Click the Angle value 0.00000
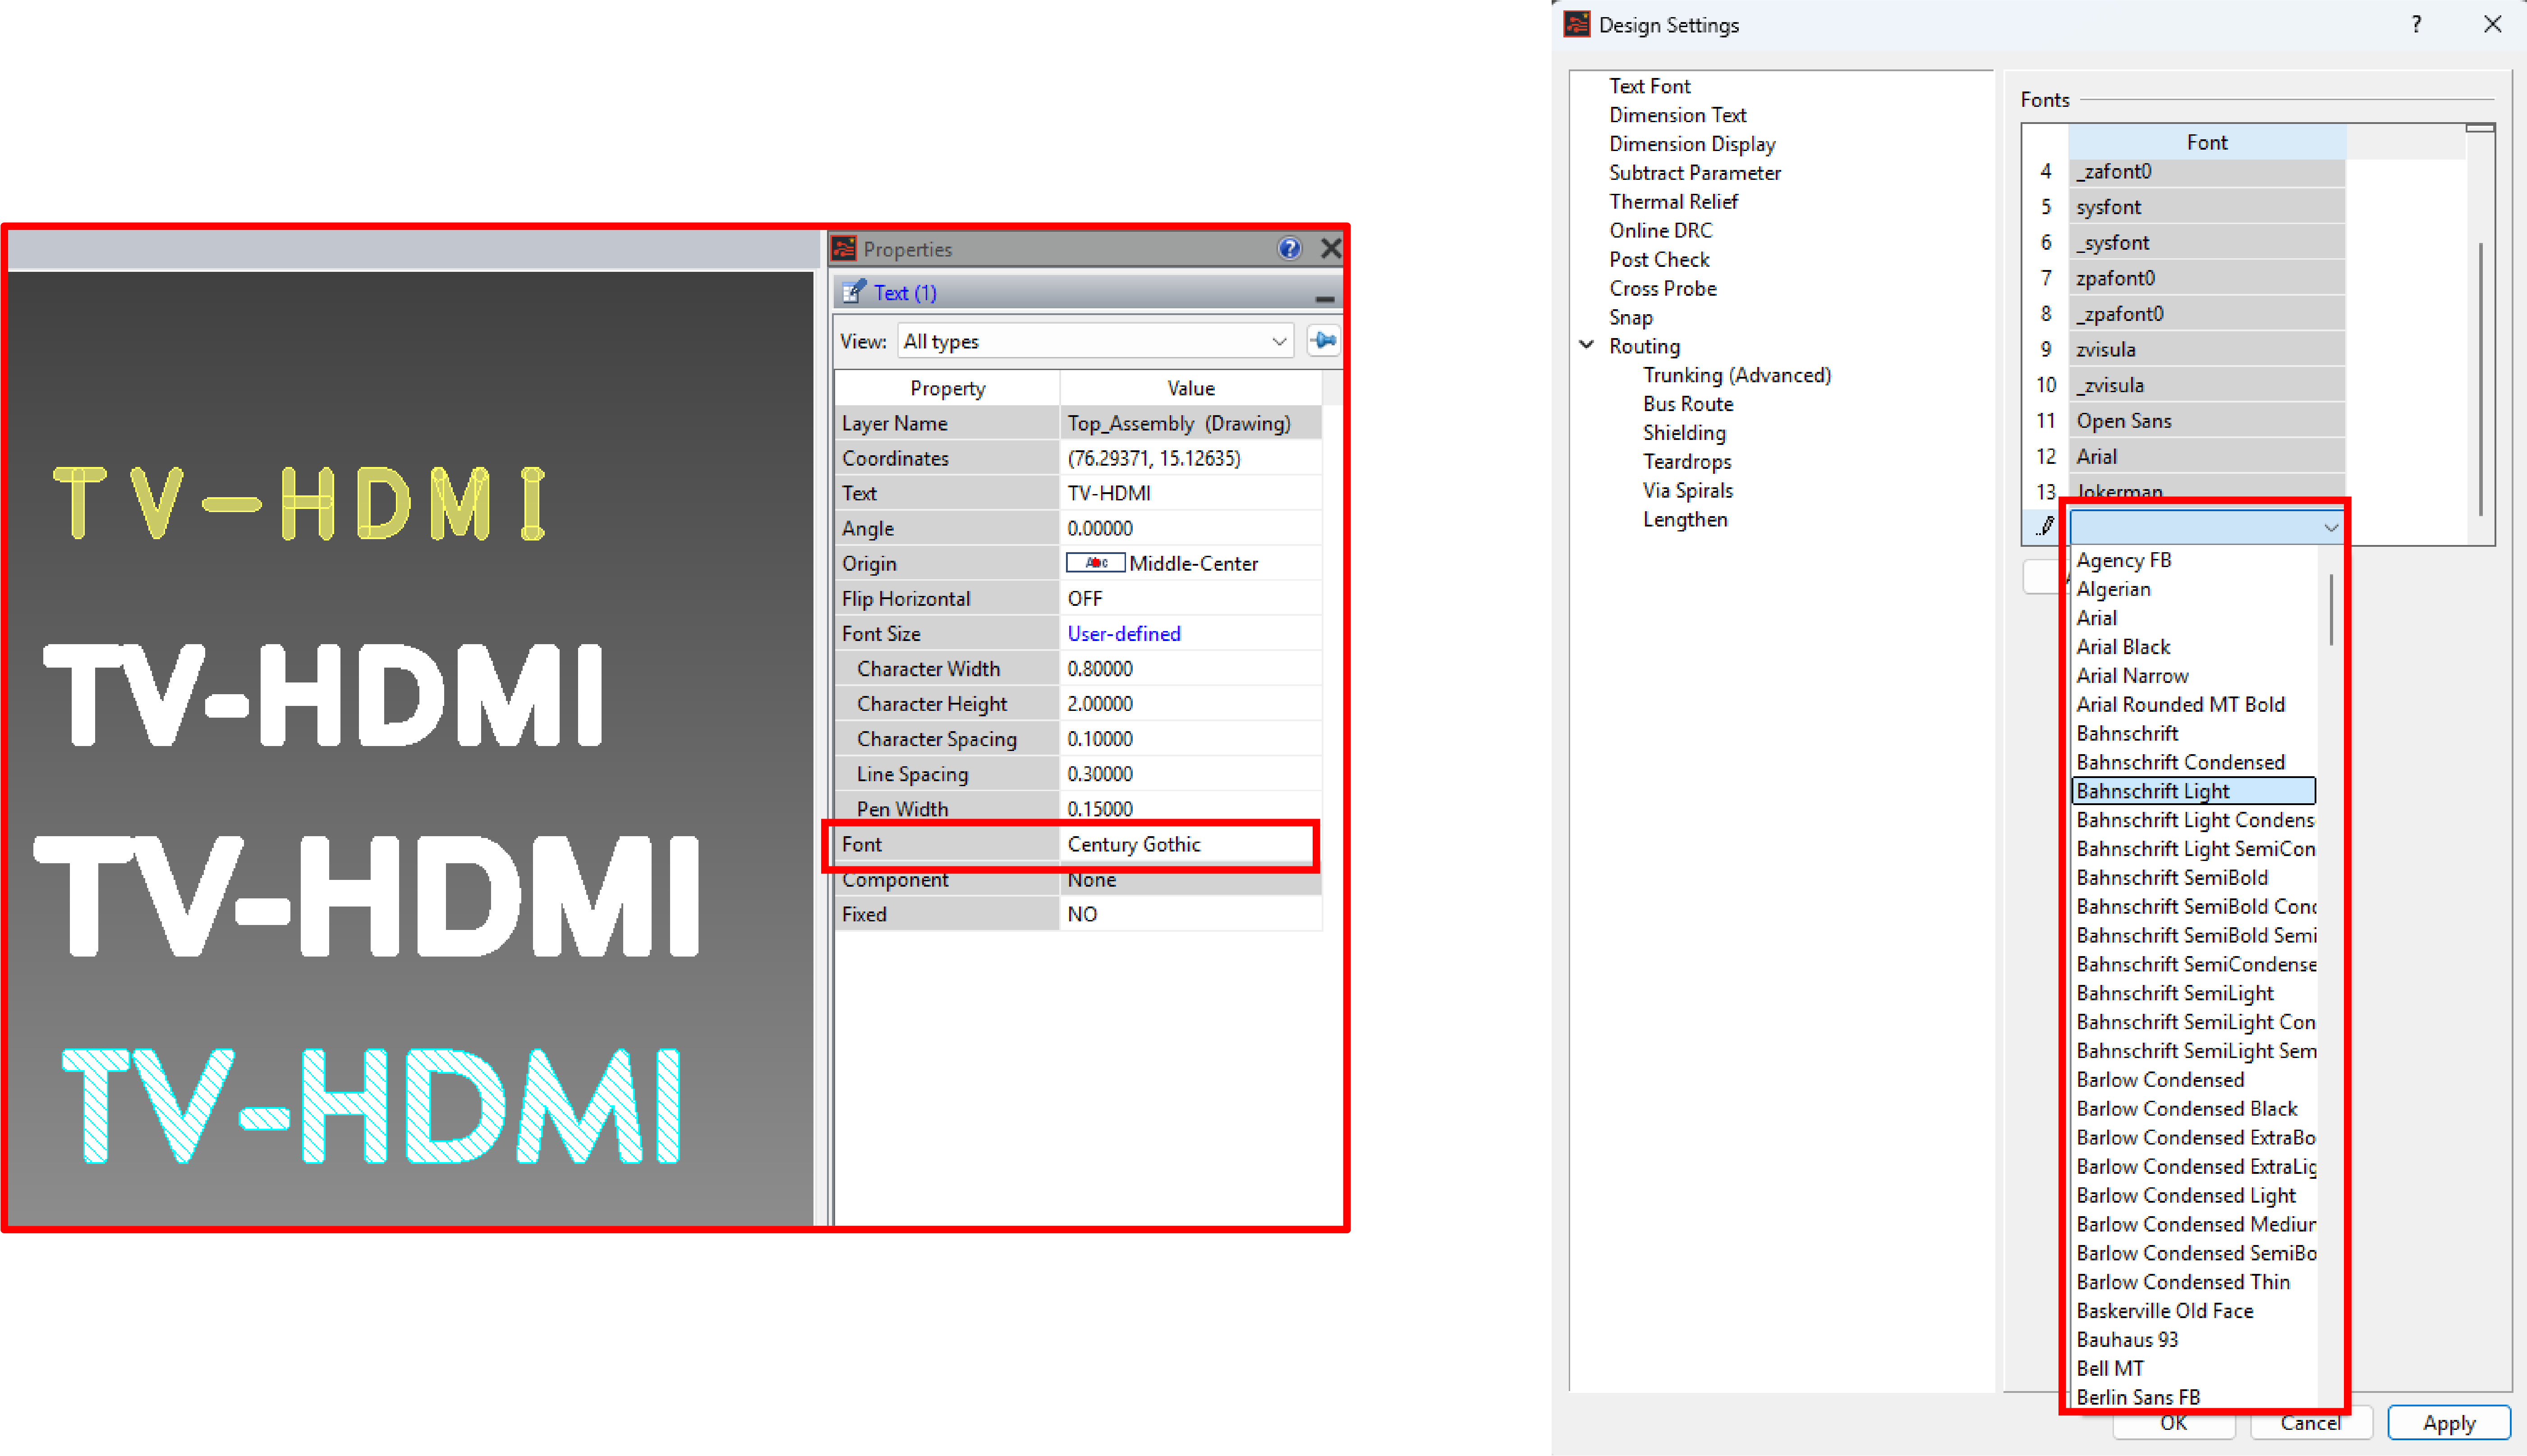This screenshot has height=1456, width=2527. coord(1190,528)
